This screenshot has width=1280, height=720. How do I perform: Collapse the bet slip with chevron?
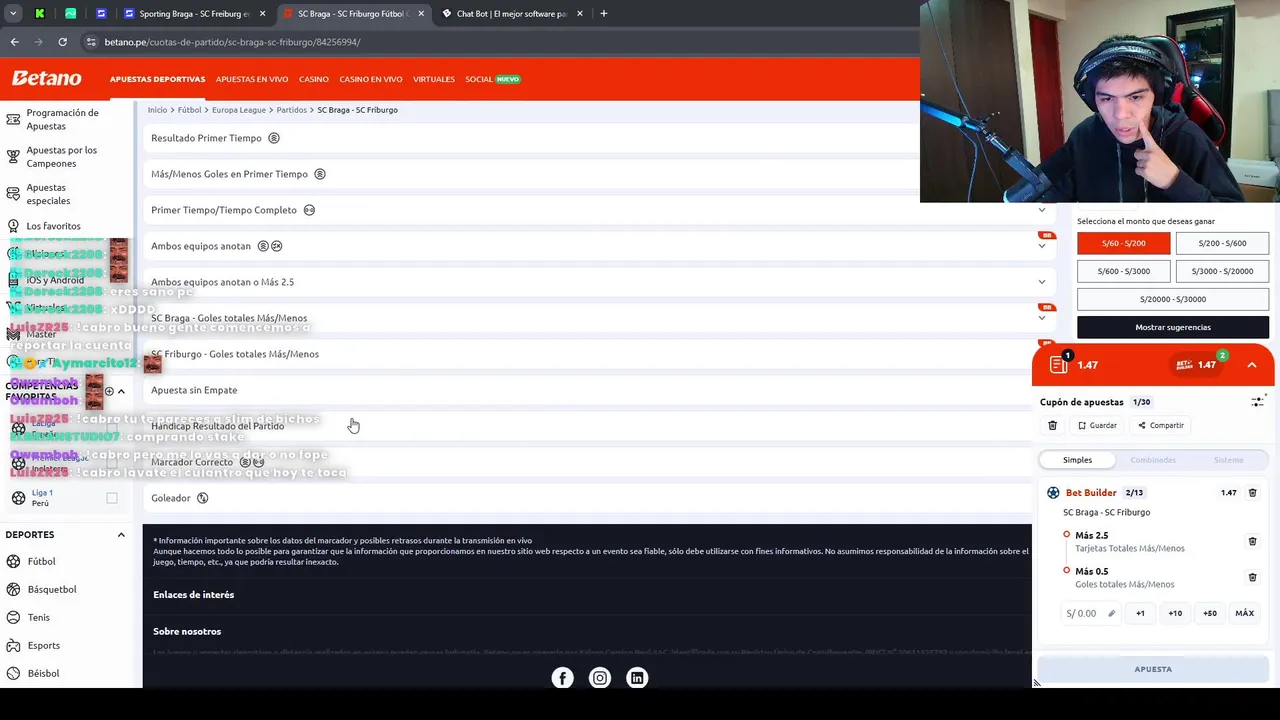(x=1251, y=365)
